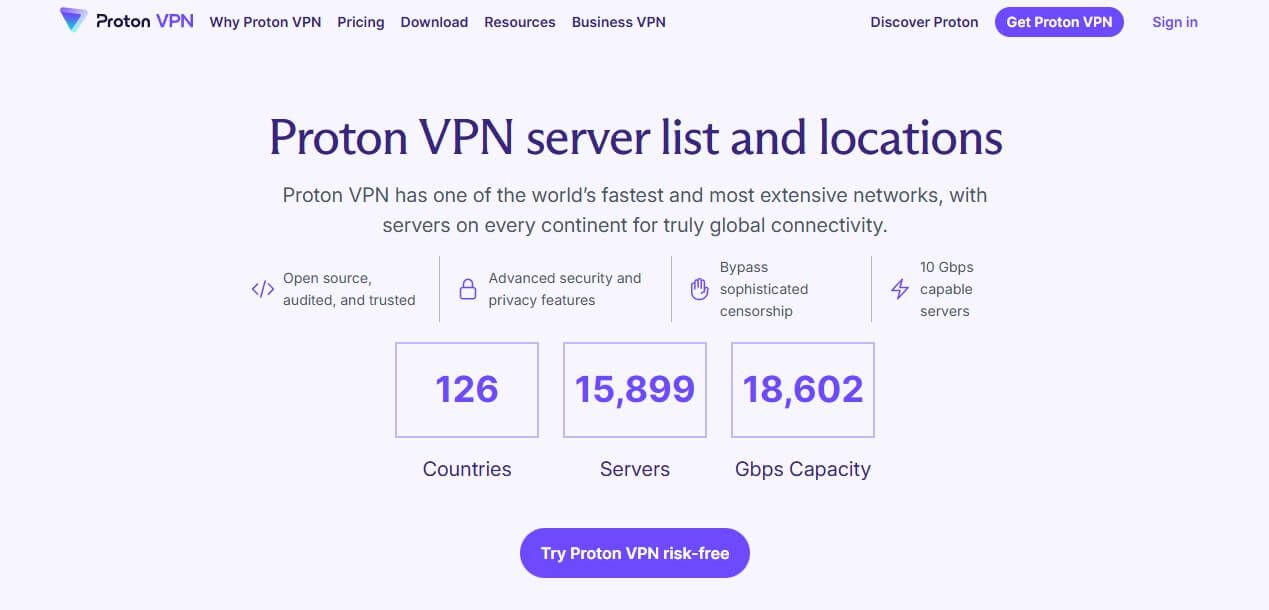1269x610 pixels.
Task: Click the lock icon beside privacy features
Action: 467,288
